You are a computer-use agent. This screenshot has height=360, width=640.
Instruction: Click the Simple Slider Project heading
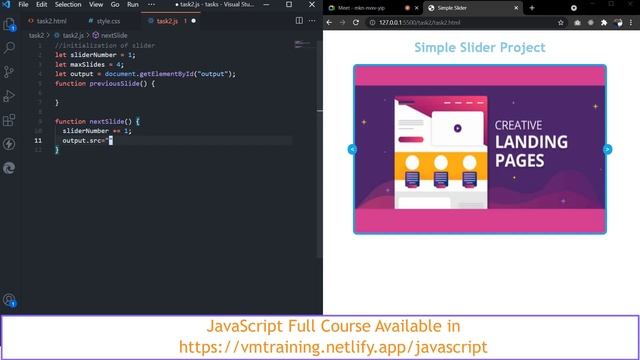pos(480,47)
